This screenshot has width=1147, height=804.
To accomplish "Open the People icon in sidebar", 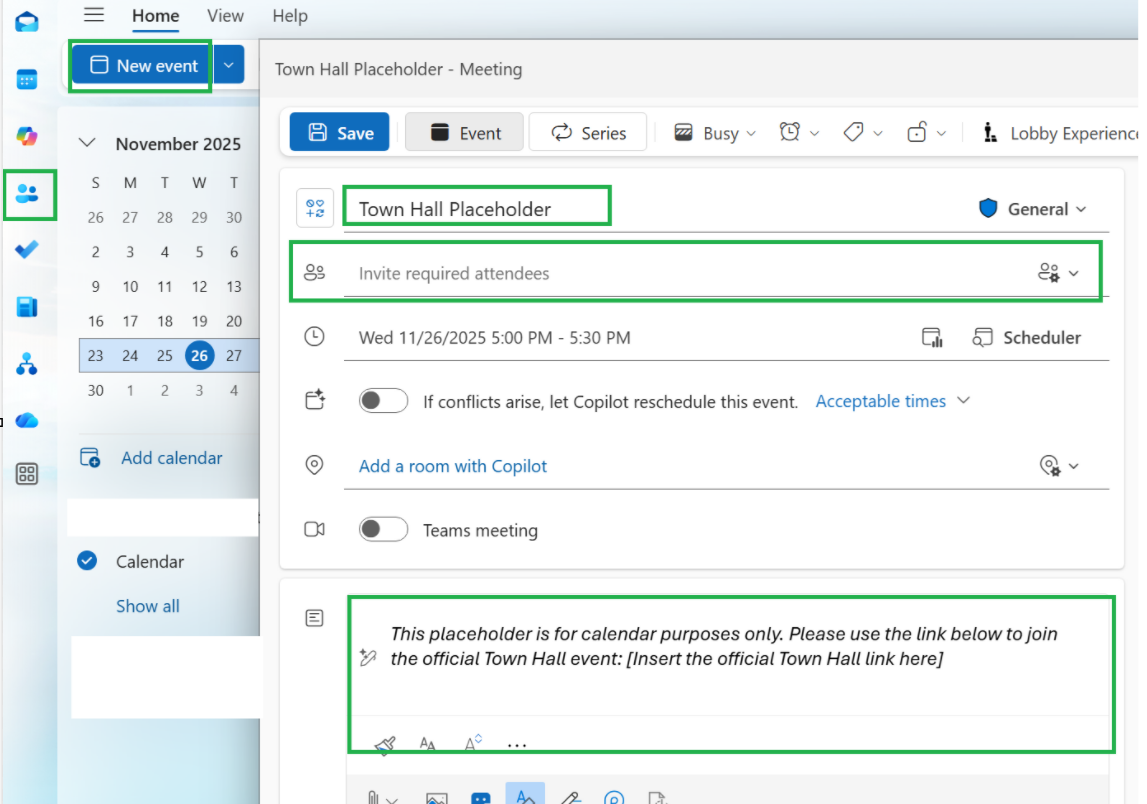I will (x=27, y=194).
